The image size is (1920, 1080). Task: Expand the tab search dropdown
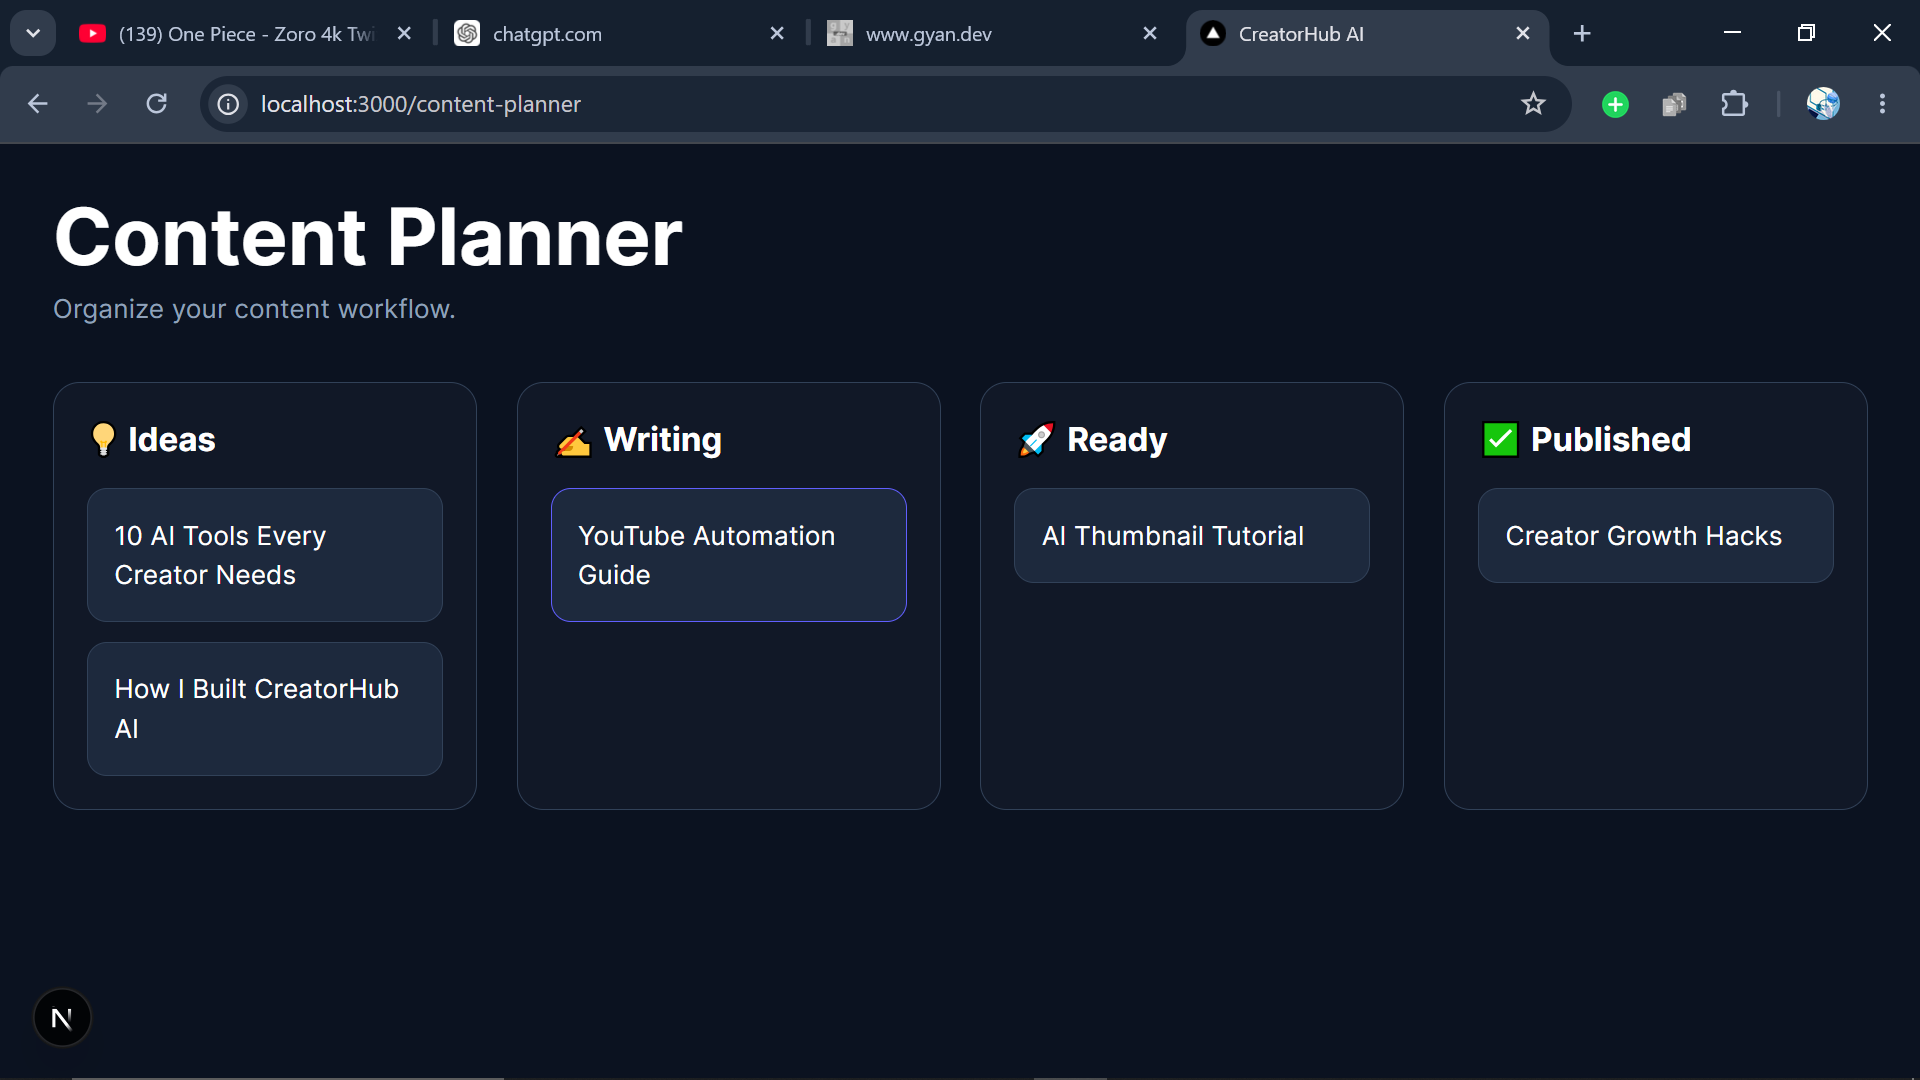33,34
